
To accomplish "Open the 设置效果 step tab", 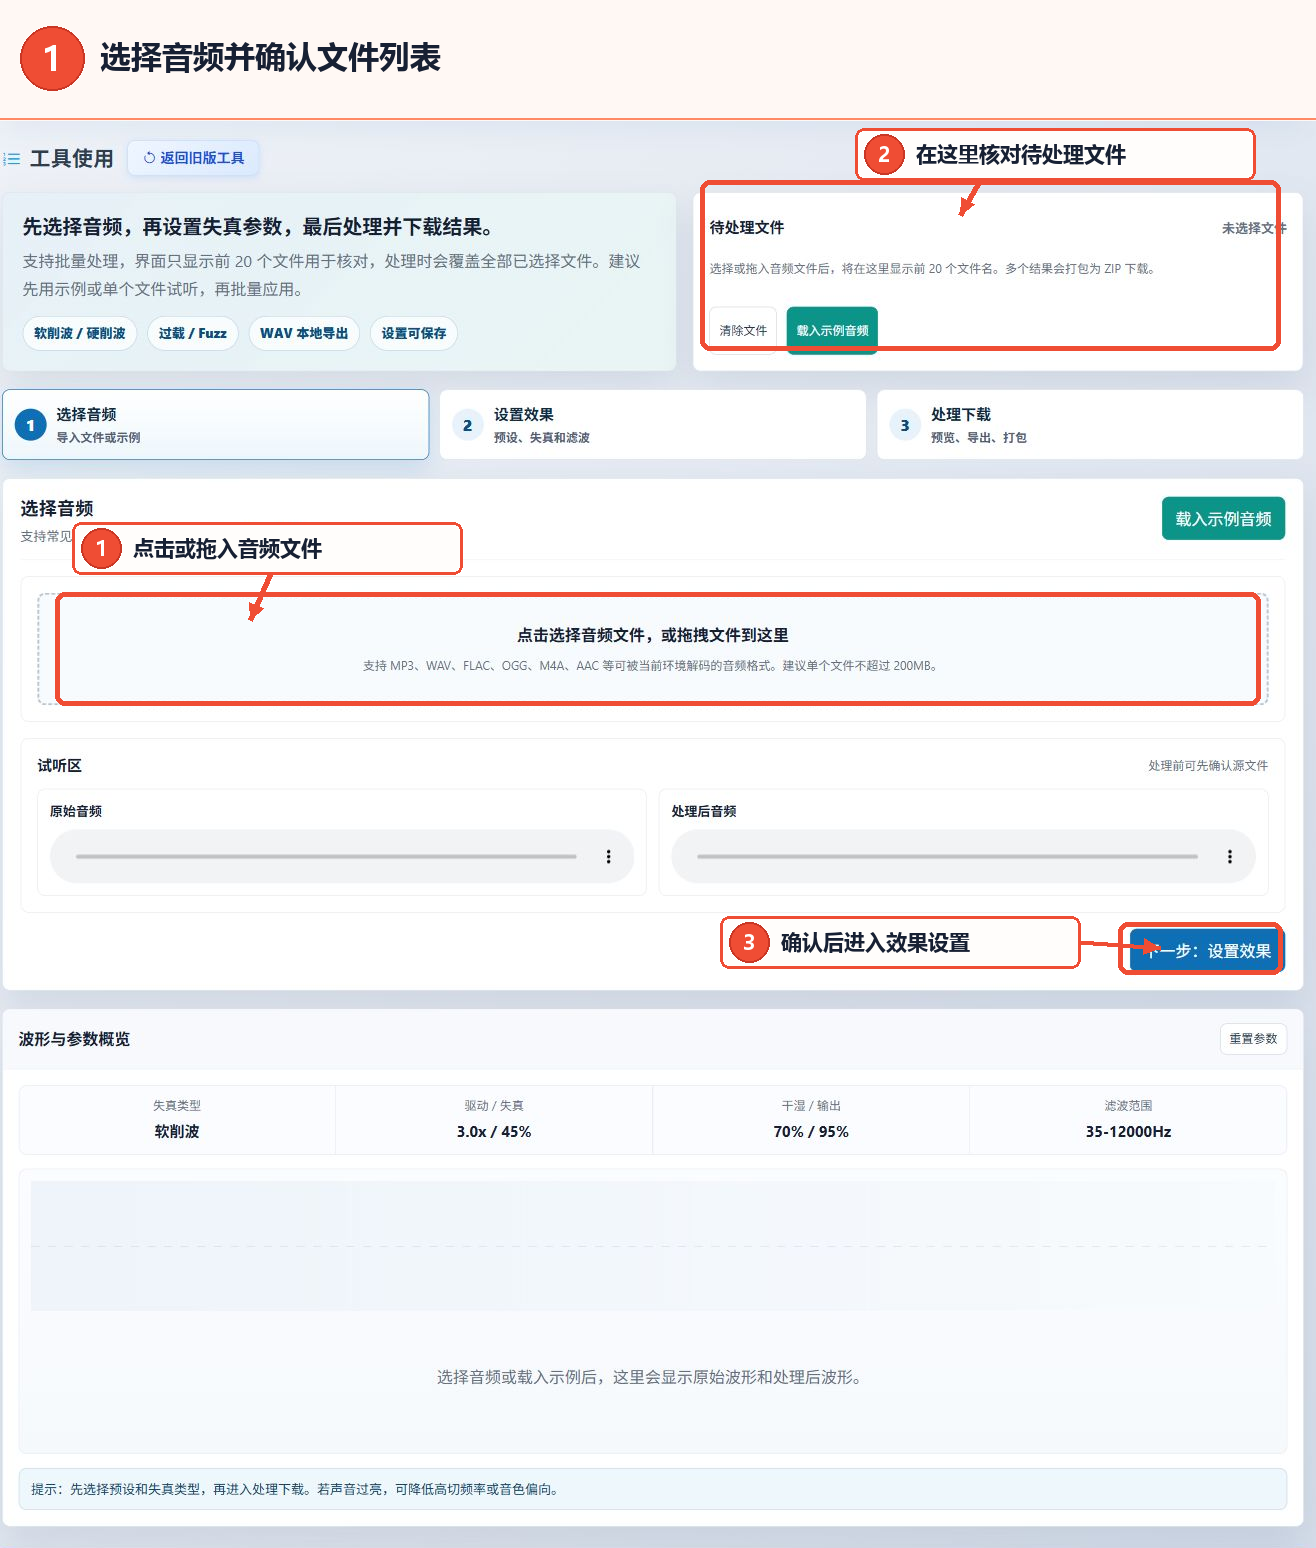I will pyautogui.click(x=653, y=425).
